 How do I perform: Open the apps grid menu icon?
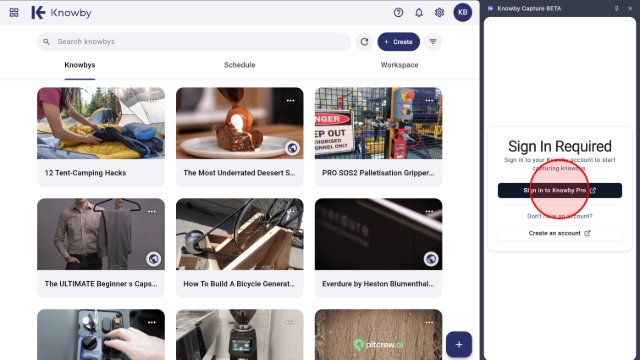click(x=14, y=13)
